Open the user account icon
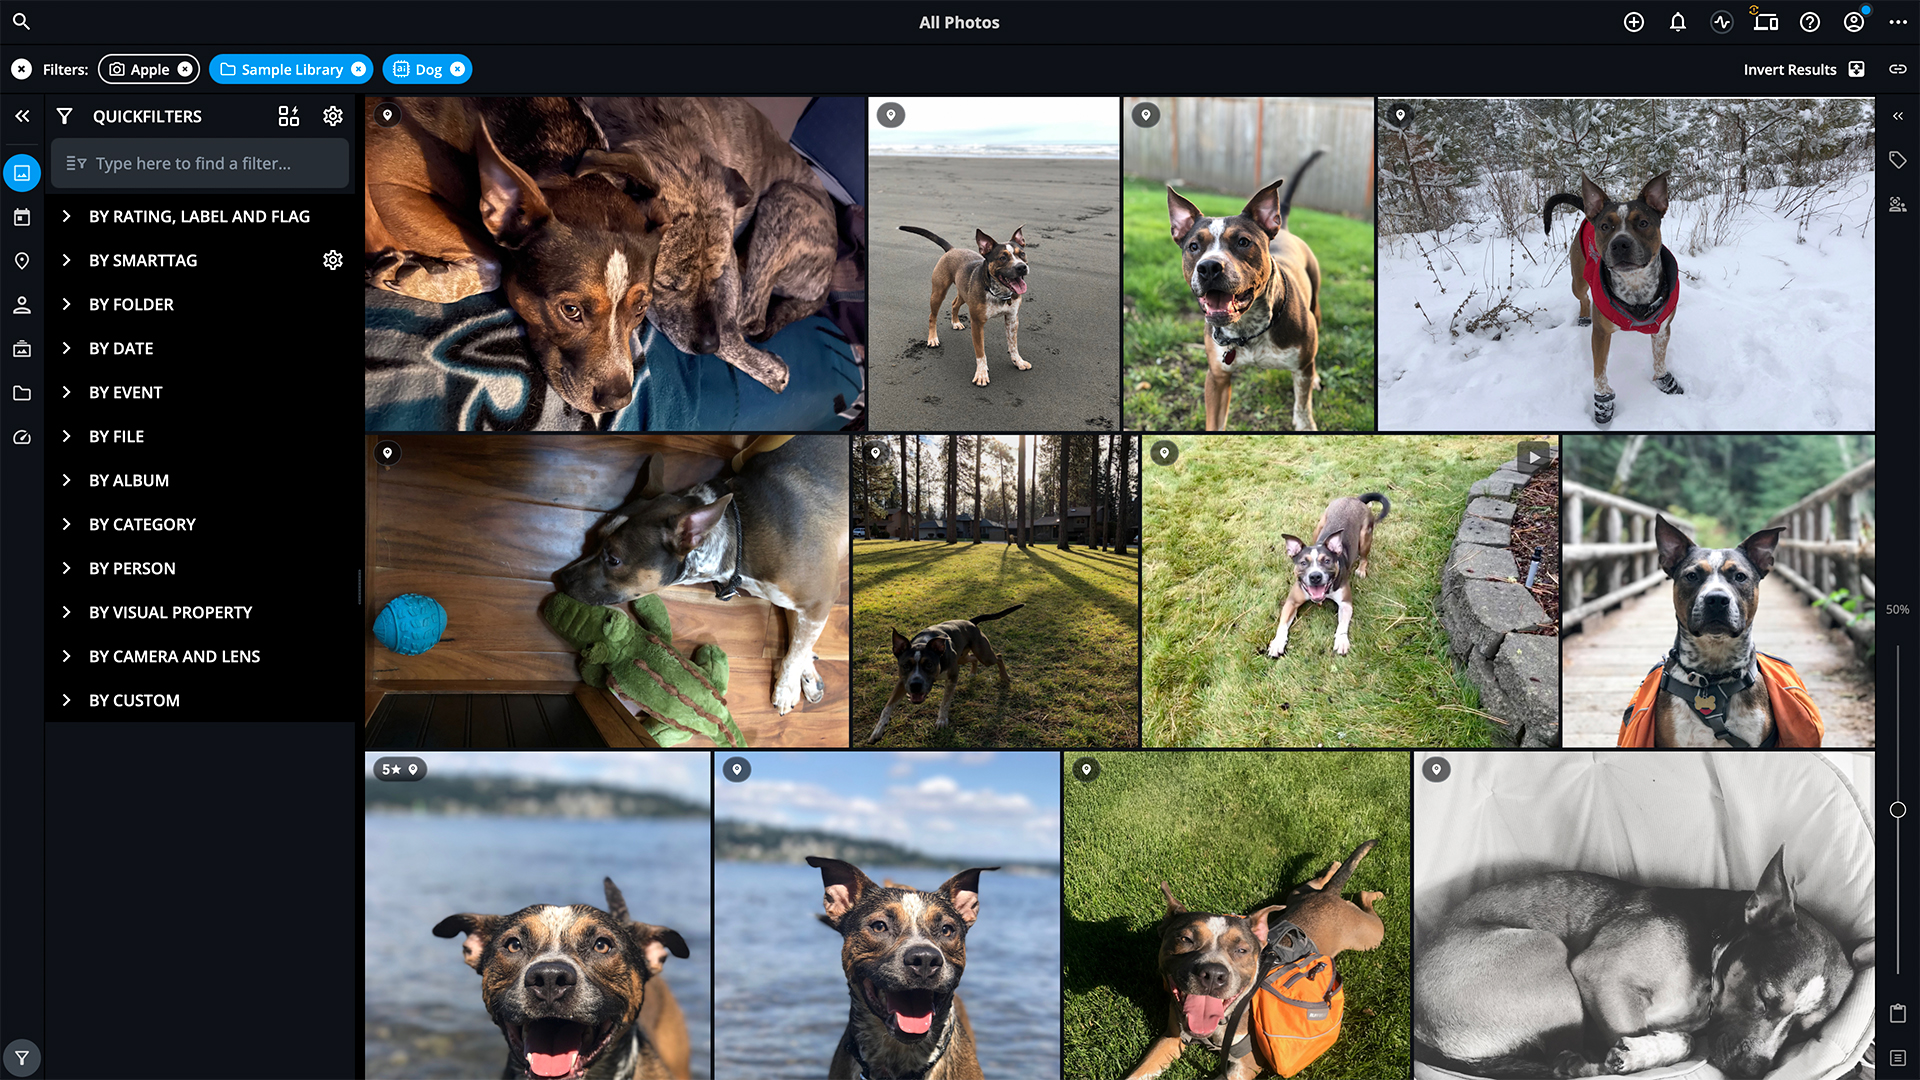1920x1080 pixels. tap(1854, 22)
